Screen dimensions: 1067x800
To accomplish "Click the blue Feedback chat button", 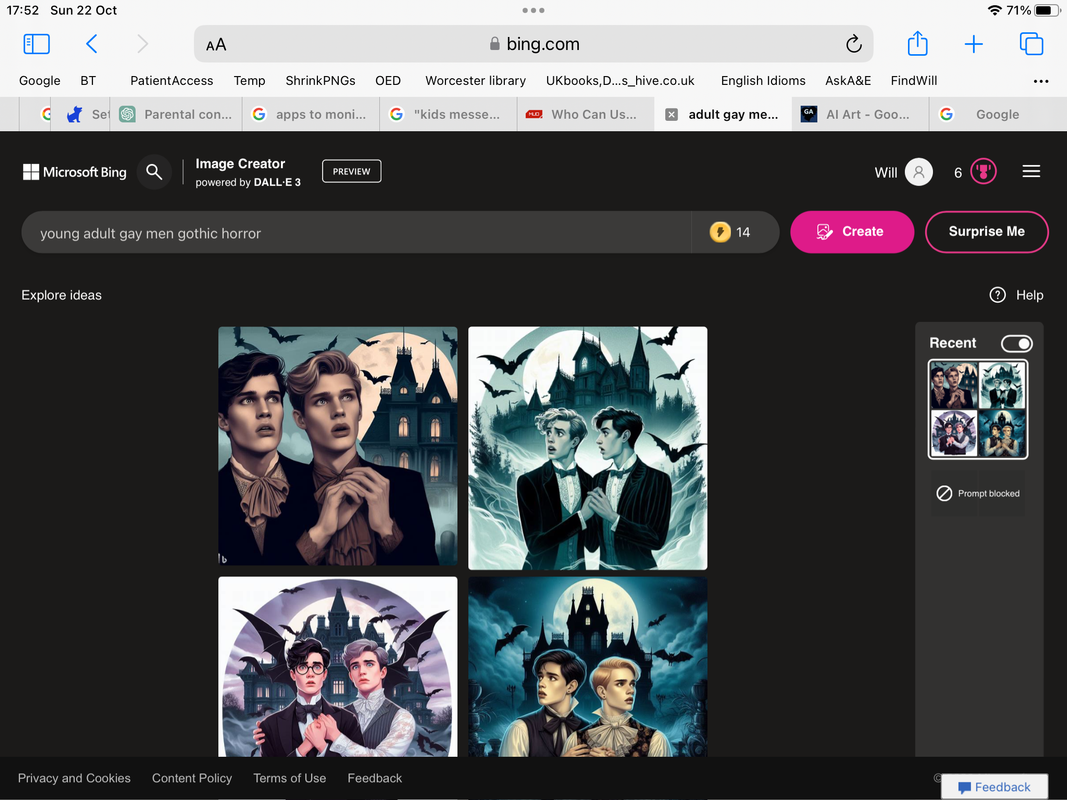I will 994,787.
